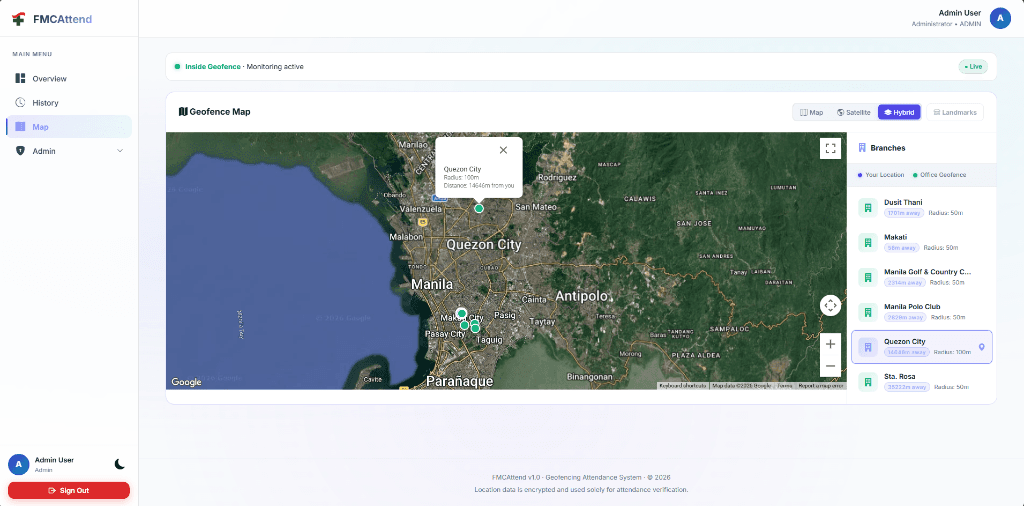Sign out of the application
Viewport: 1024px width, 506px height.
click(x=69, y=490)
